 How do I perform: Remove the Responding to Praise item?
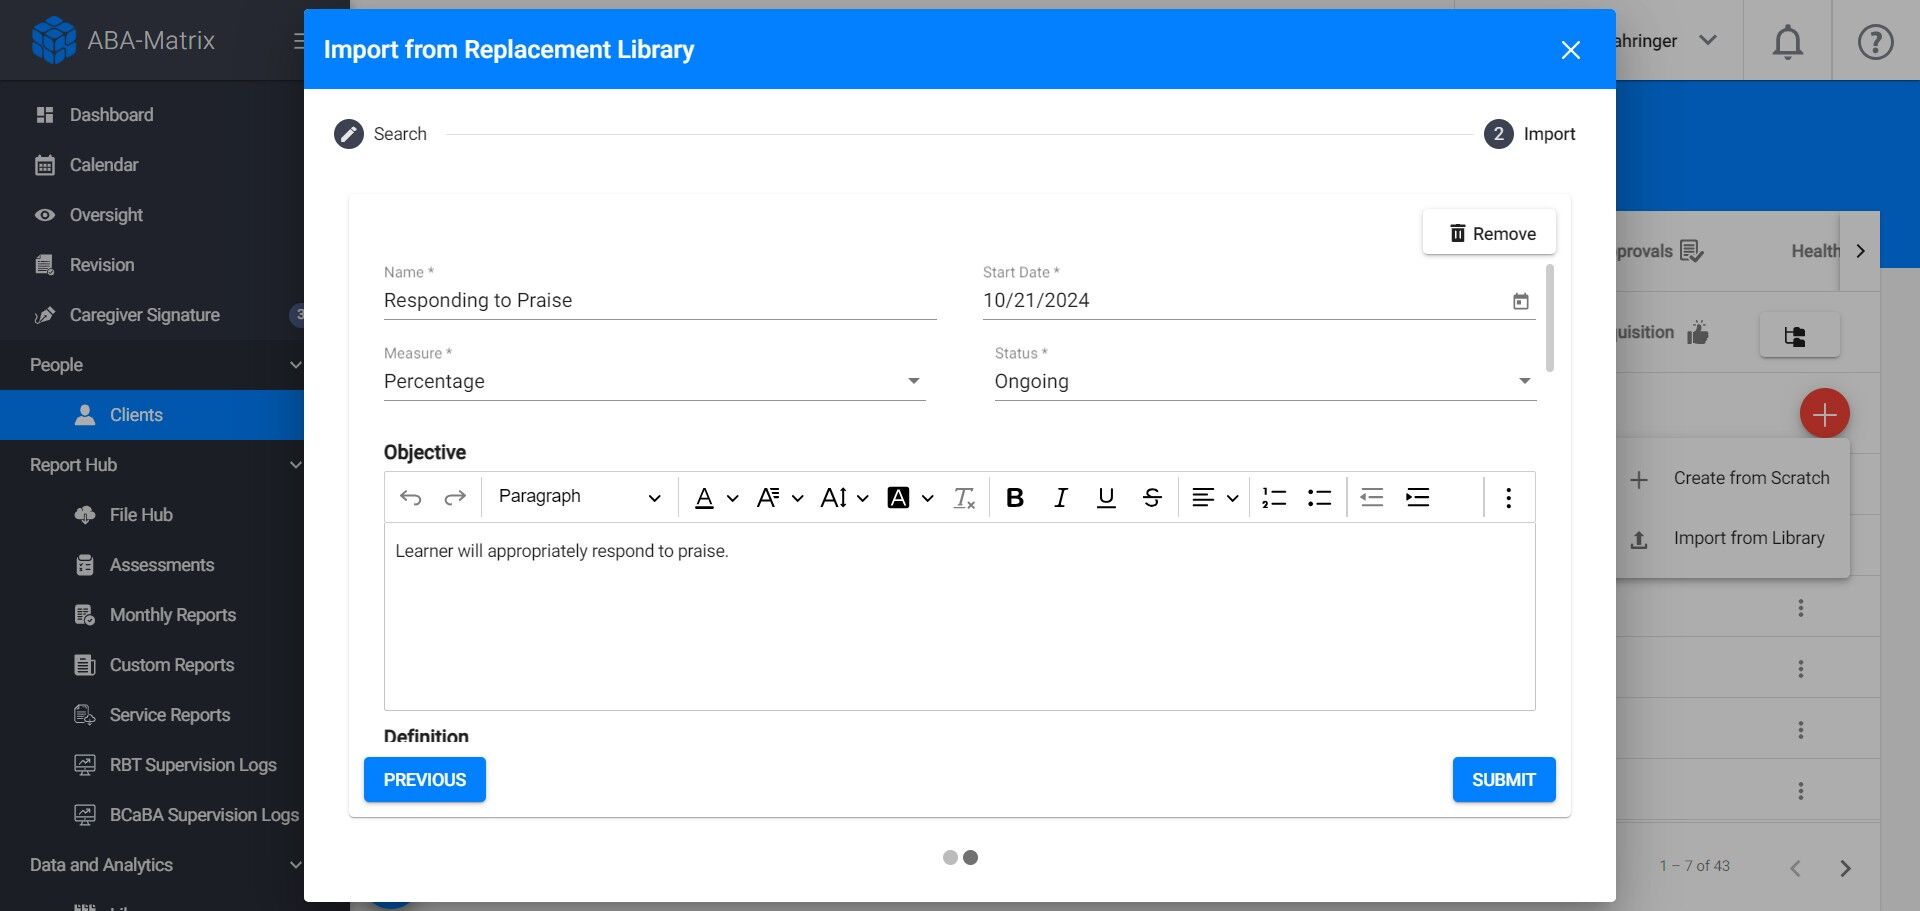(1490, 233)
